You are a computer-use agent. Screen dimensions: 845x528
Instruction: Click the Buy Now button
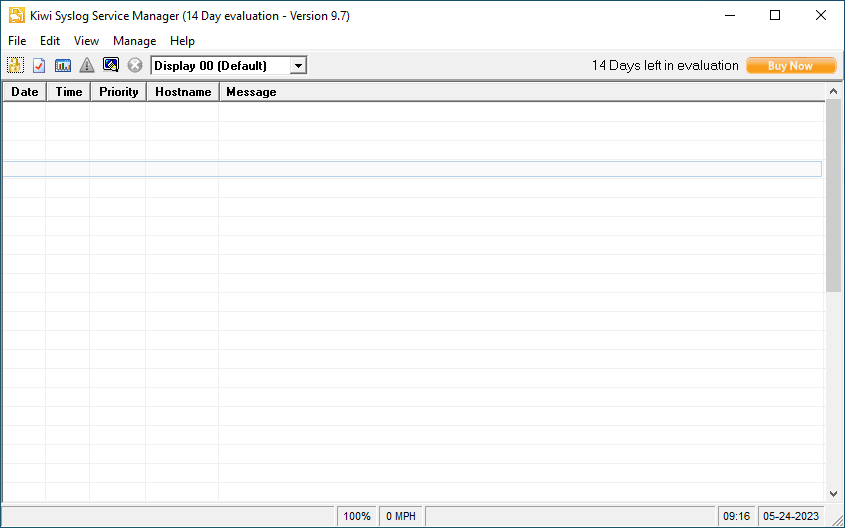point(791,66)
